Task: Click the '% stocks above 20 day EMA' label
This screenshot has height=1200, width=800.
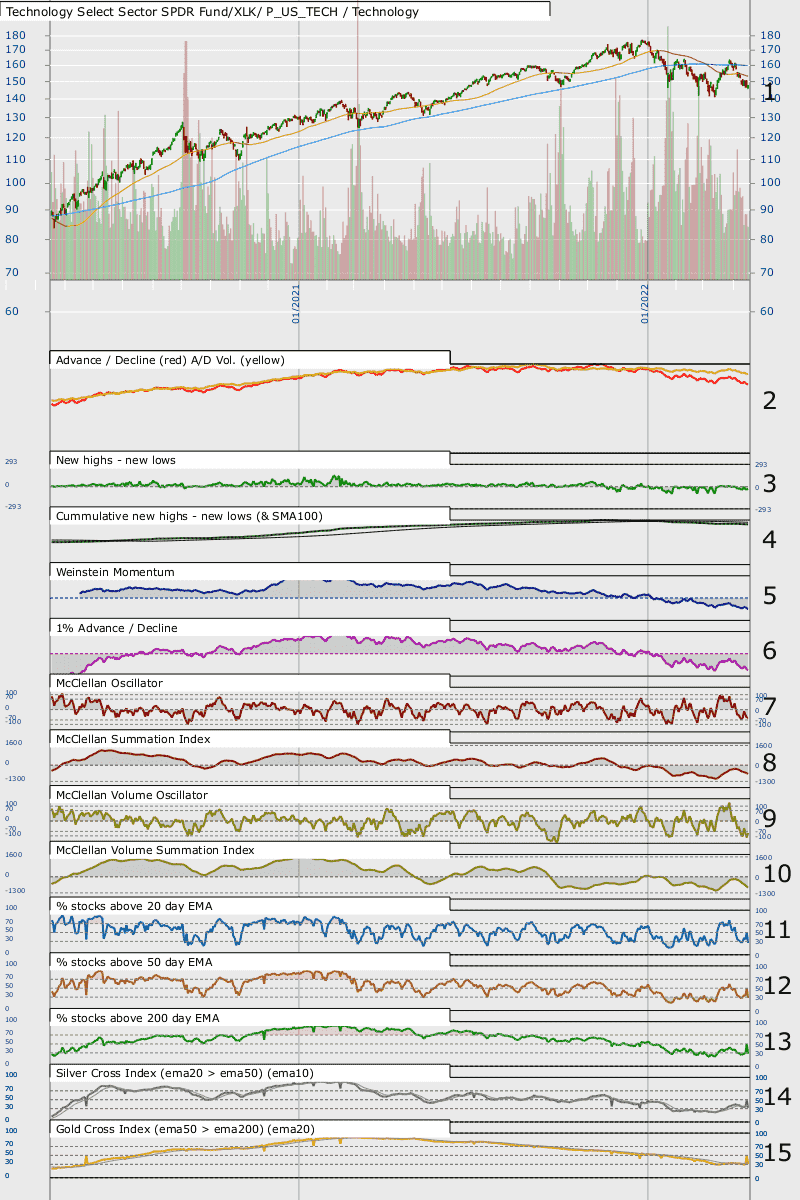Action: pos(134,906)
